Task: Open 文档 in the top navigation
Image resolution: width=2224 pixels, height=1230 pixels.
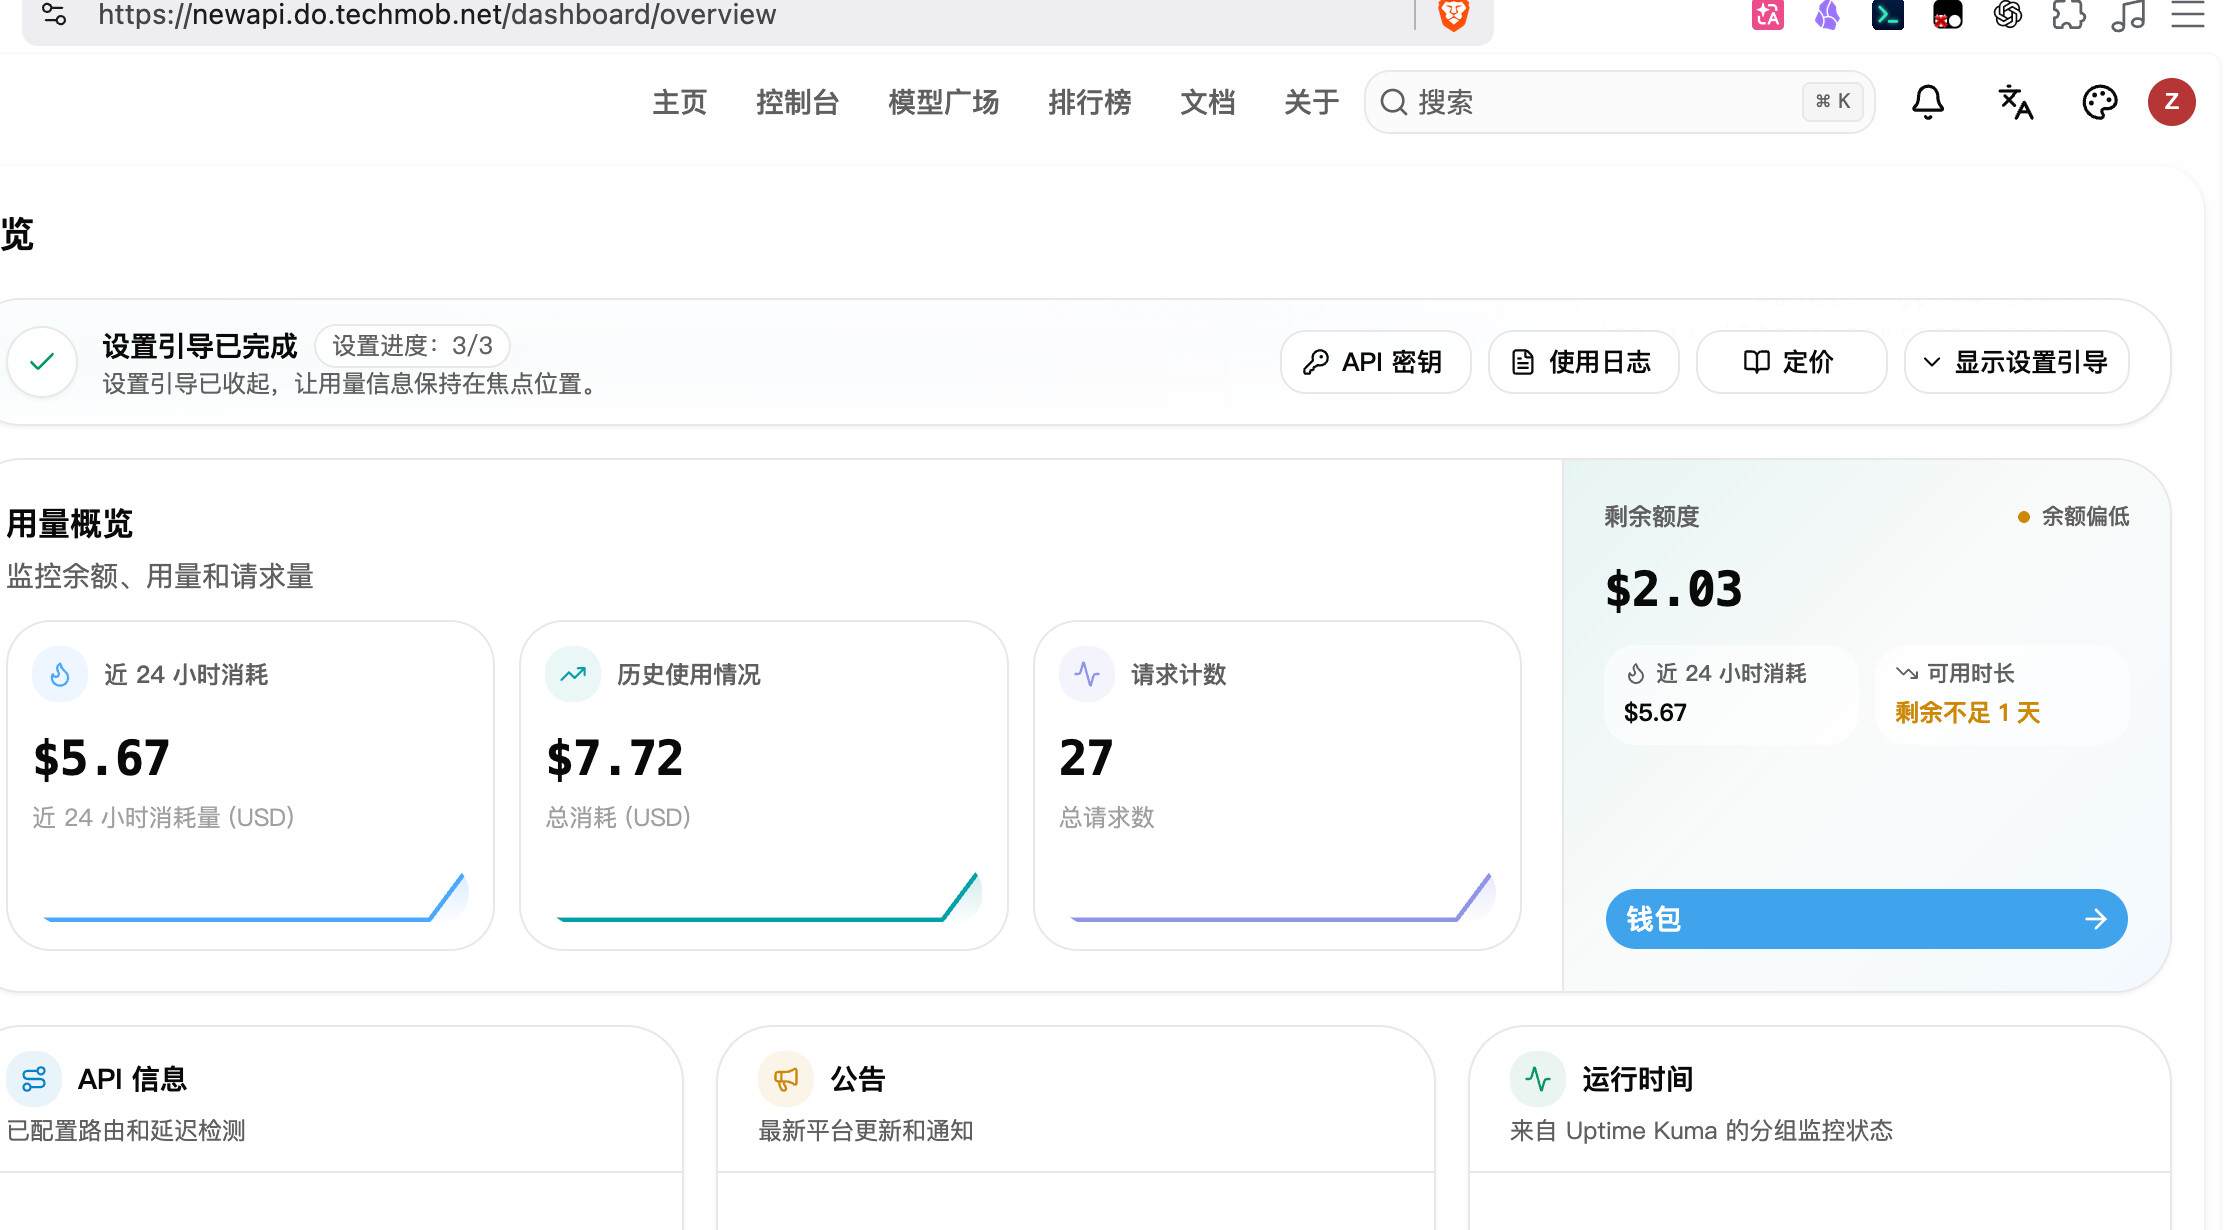Action: pos(1208,102)
